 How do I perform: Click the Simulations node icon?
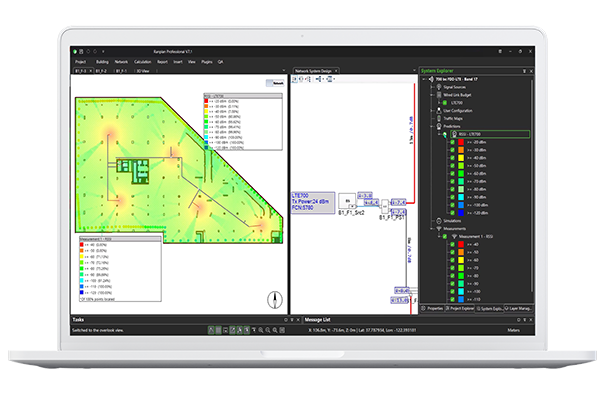pos(438,221)
